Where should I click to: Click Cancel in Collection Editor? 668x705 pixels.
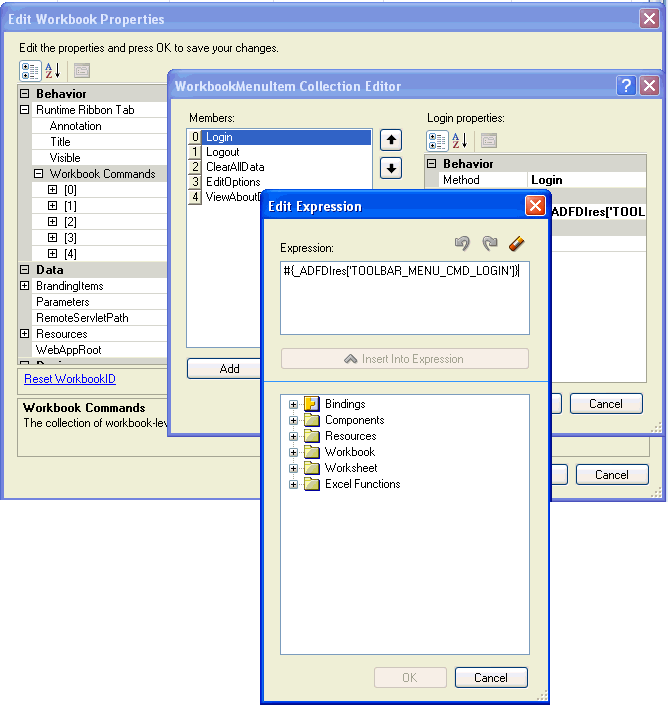(x=606, y=404)
